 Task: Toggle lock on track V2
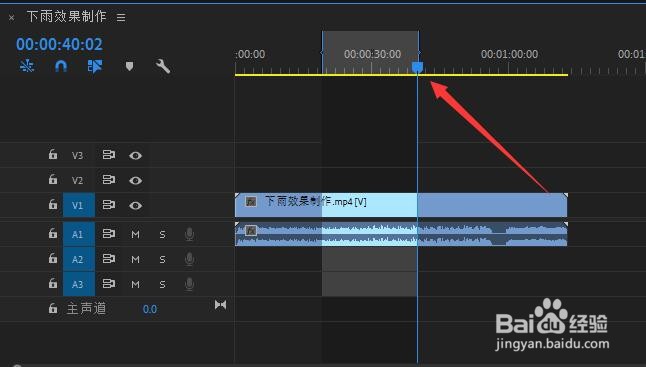pyautogui.click(x=53, y=180)
